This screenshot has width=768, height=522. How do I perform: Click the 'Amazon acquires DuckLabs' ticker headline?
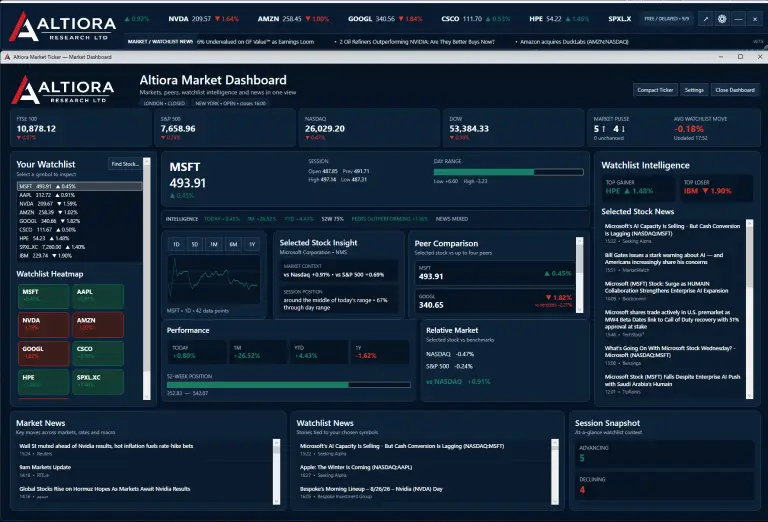(574, 42)
